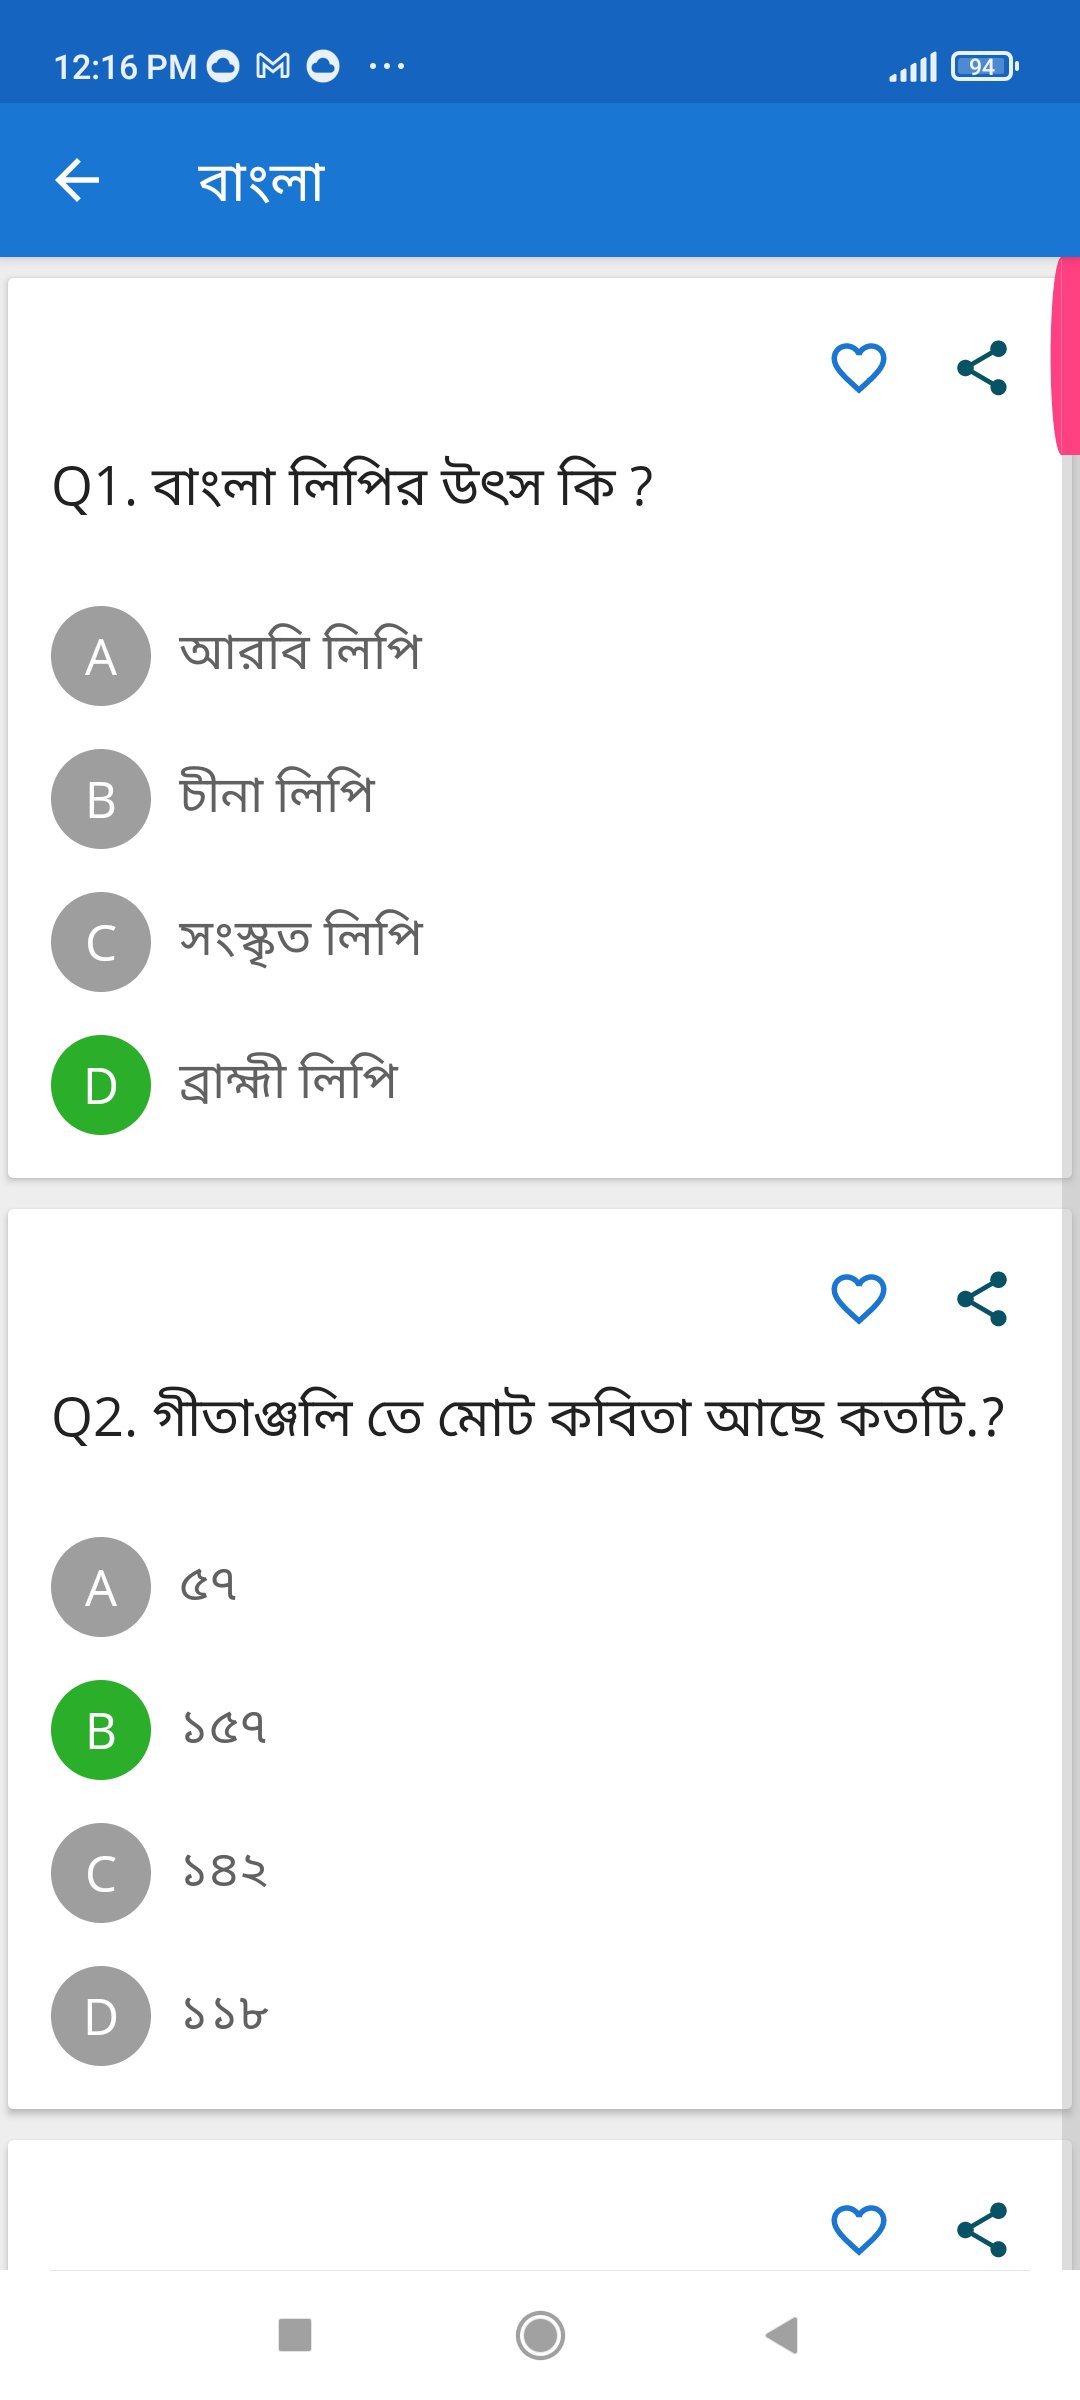Tap the heart icon on third card
Viewport: 1080px width, 2400px height.
tap(859, 2229)
